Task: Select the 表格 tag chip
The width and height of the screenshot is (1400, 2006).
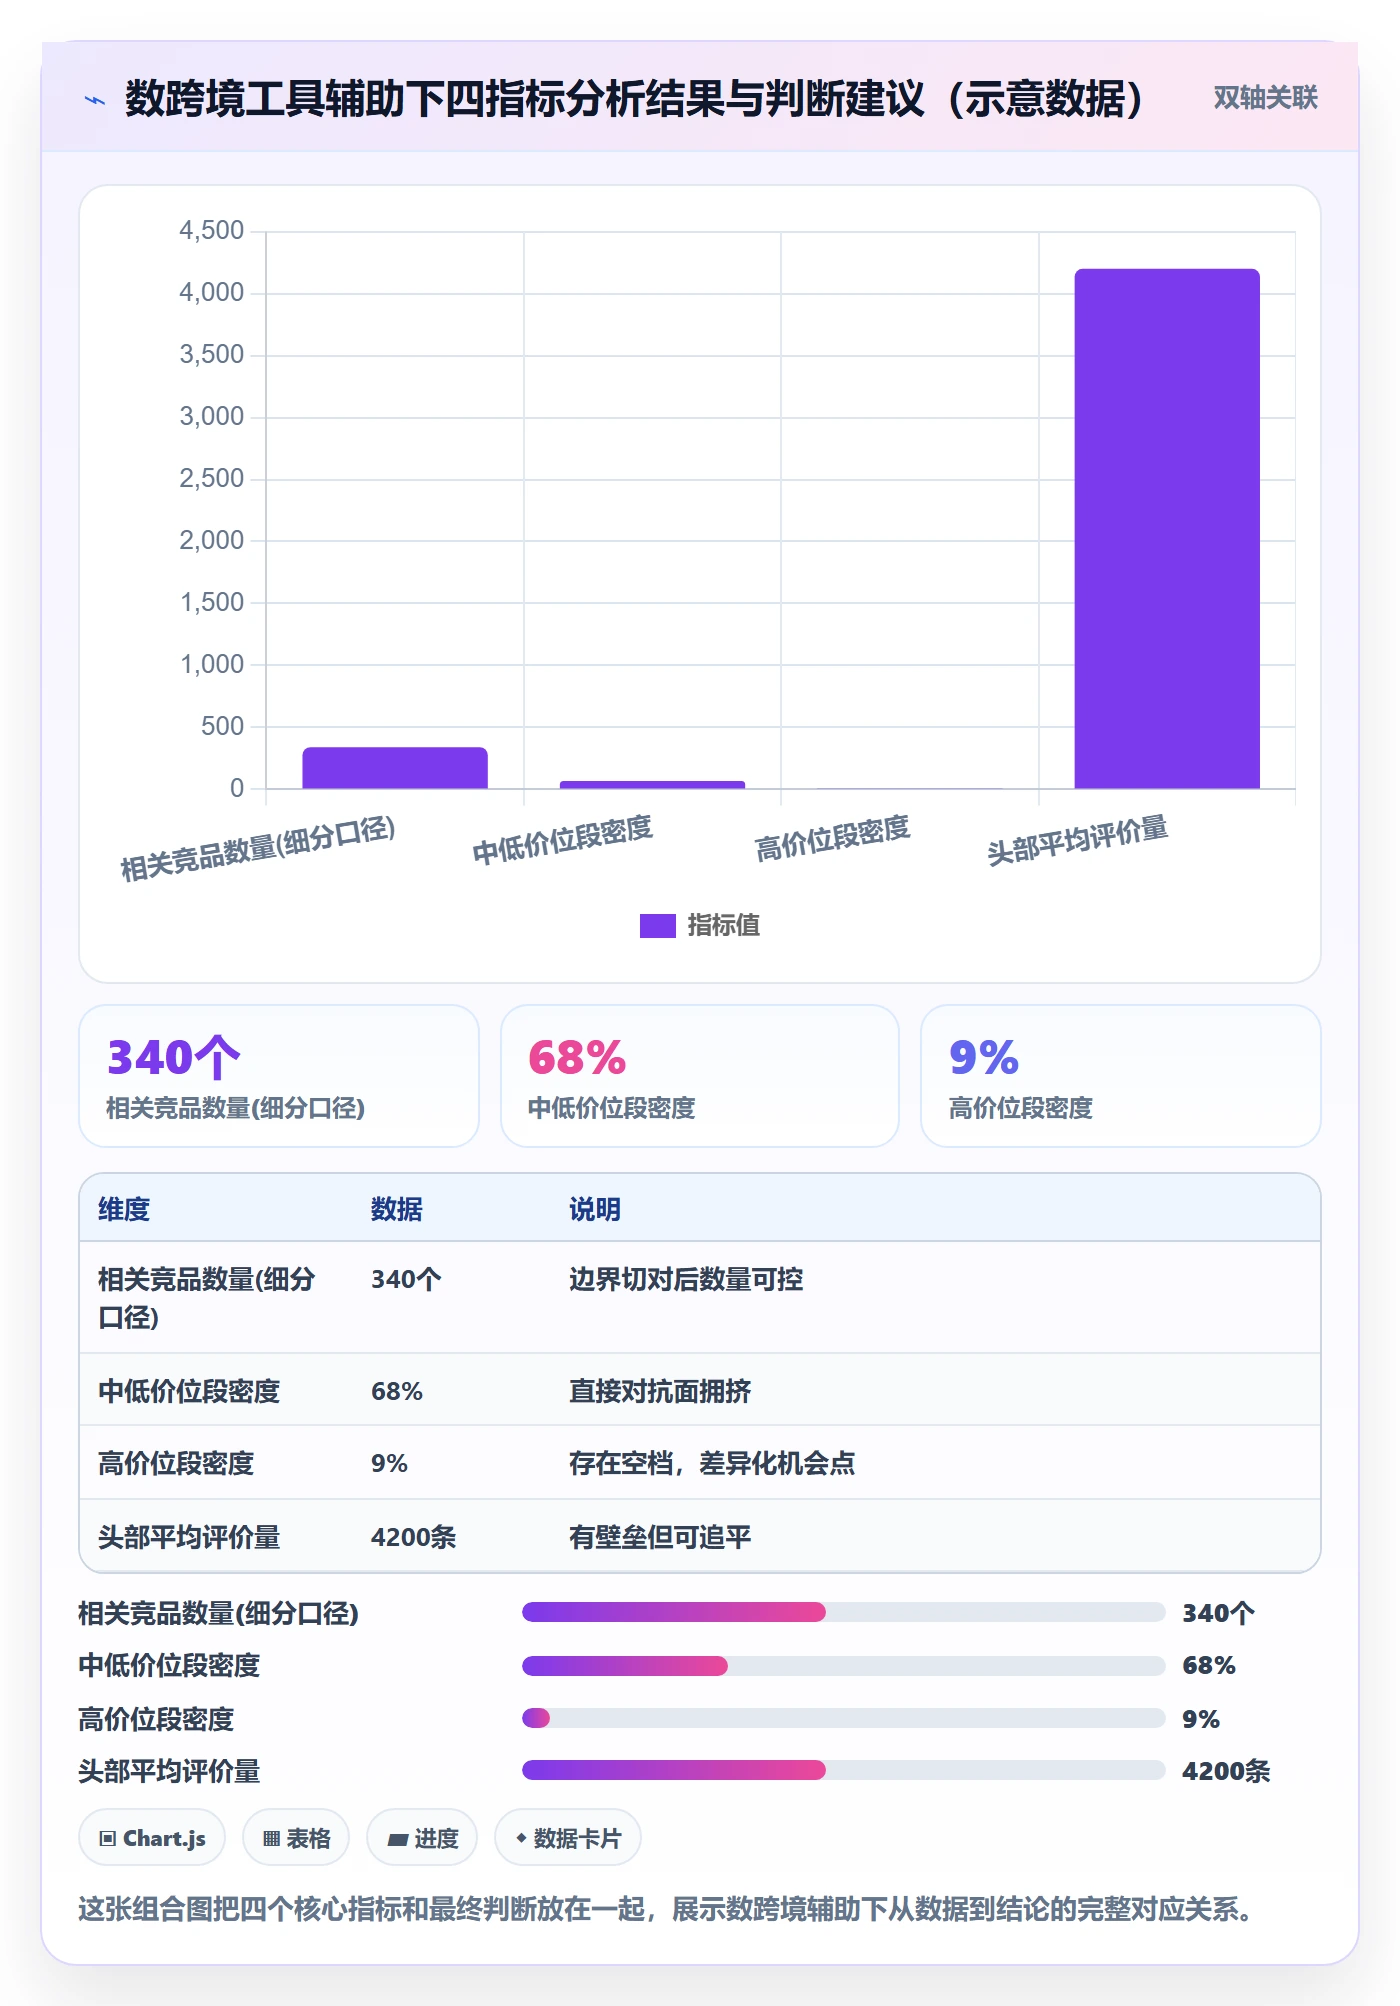Action: click(x=296, y=1838)
